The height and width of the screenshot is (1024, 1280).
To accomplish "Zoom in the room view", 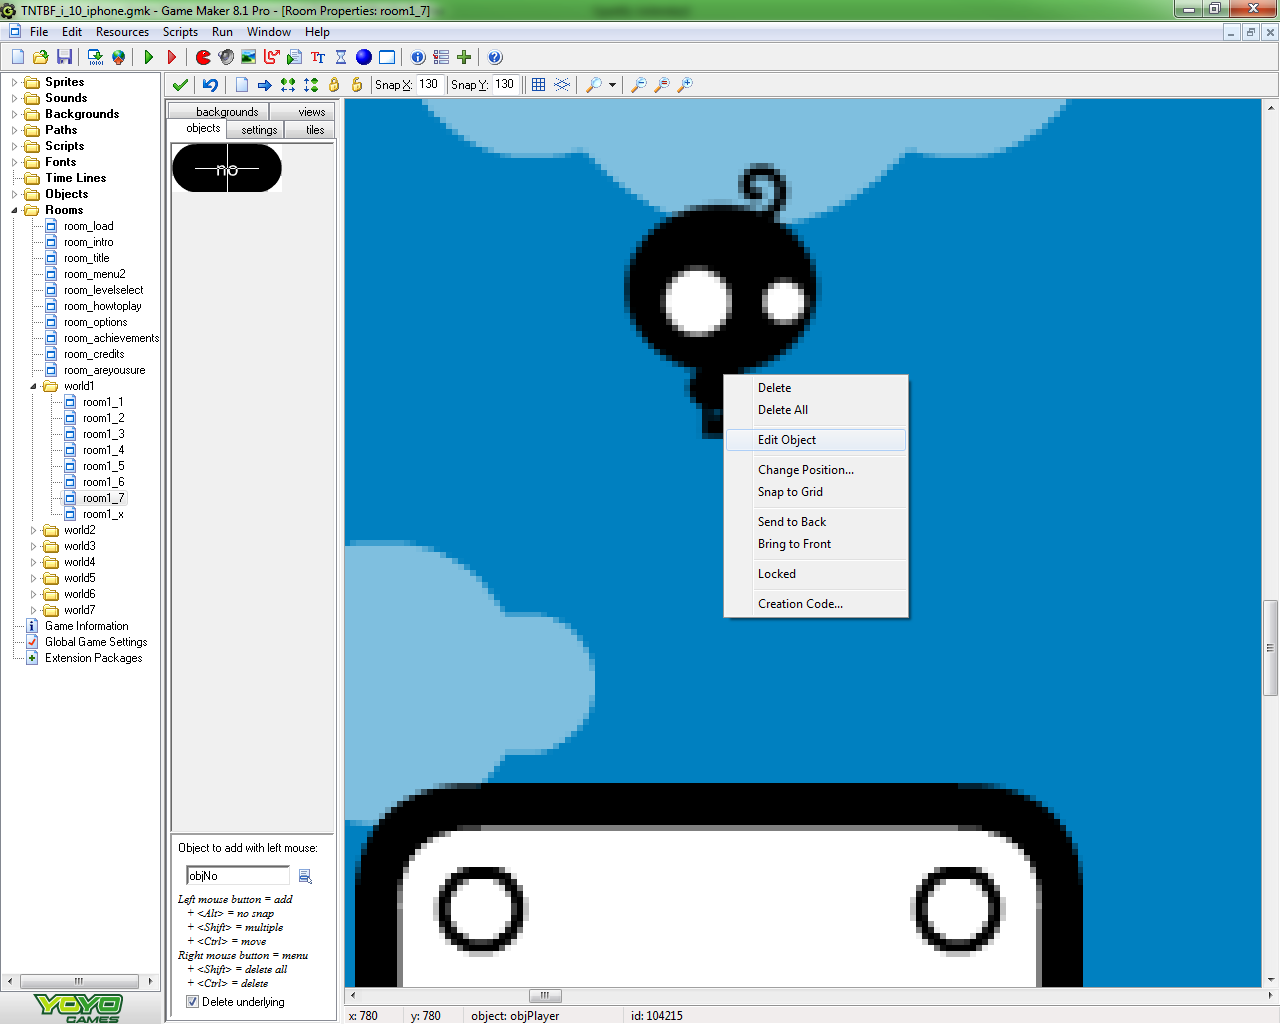I will (x=685, y=85).
